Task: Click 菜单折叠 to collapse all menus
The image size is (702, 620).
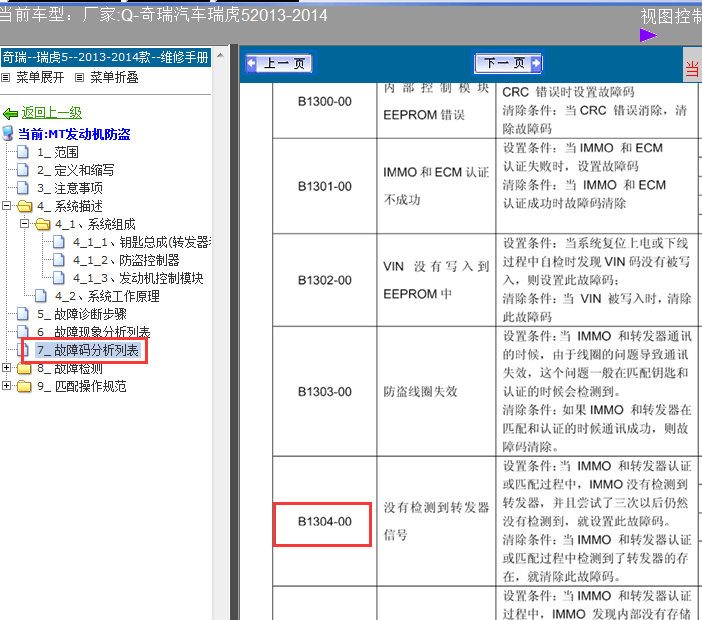Action: [x=114, y=77]
